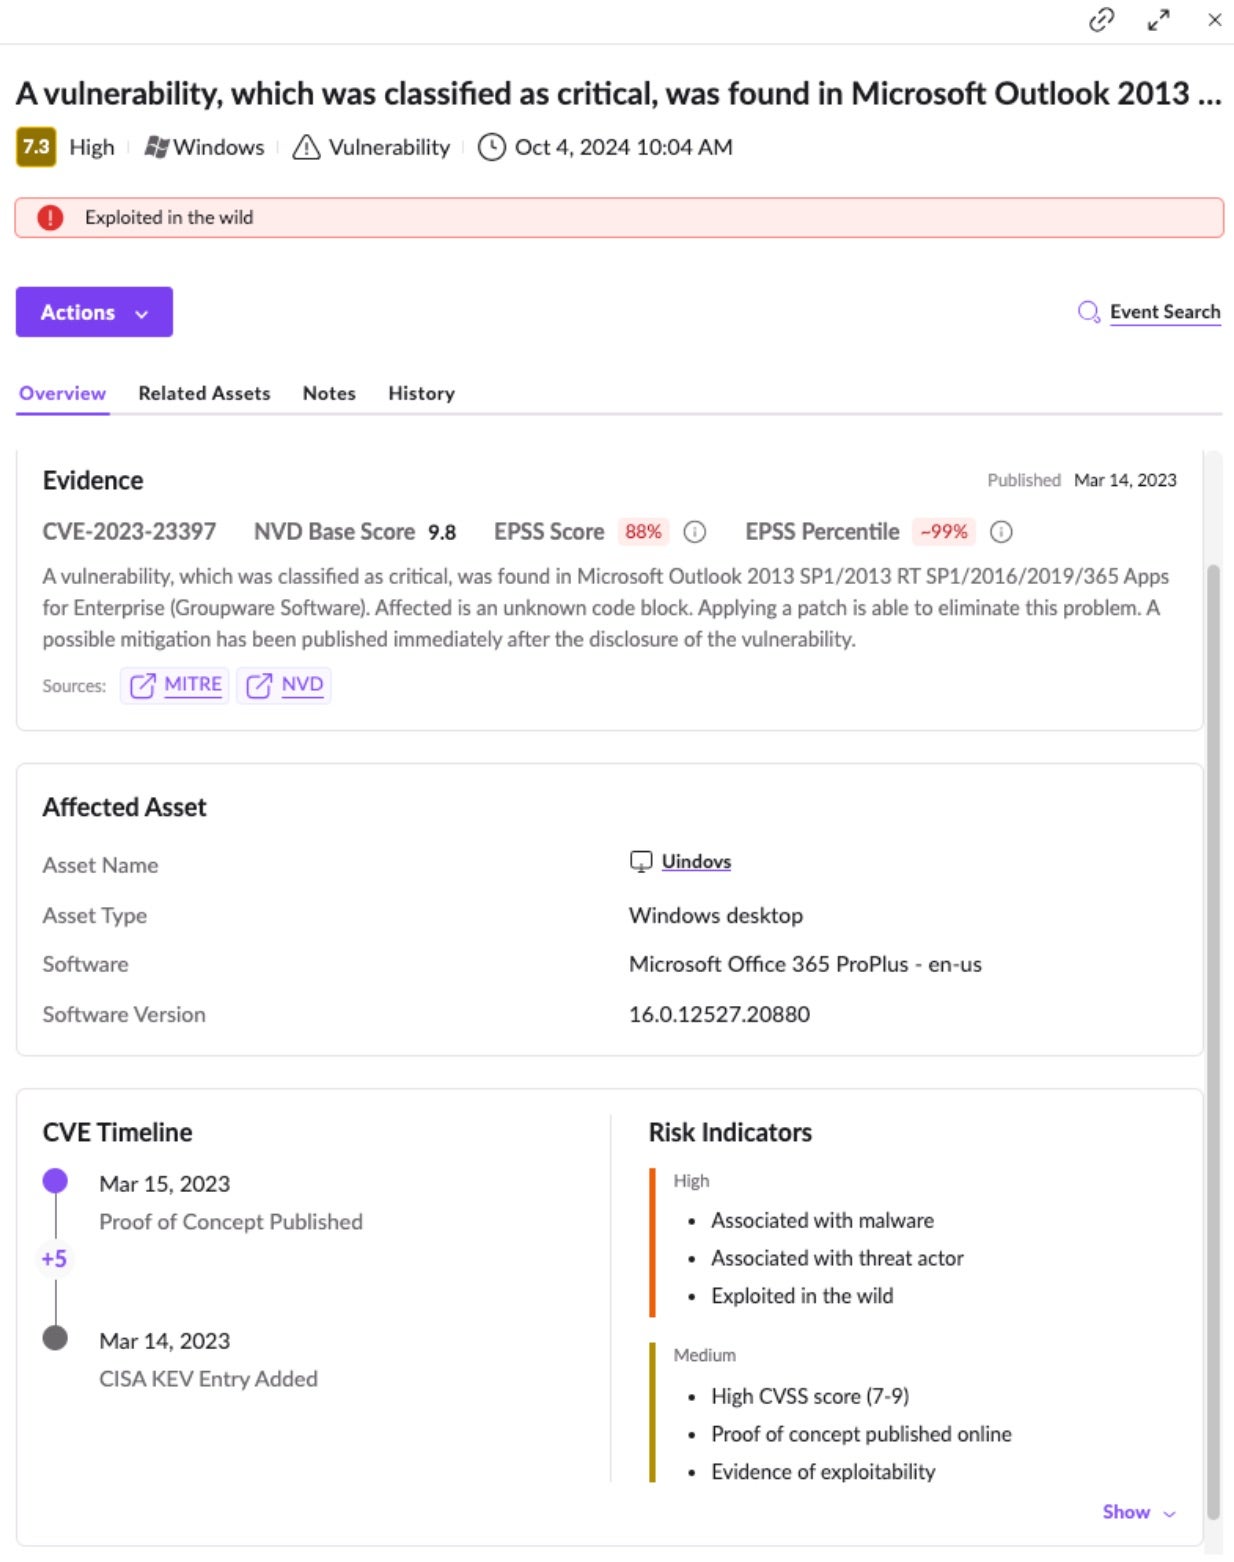This screenshot has width=1234, height=1562.
Task: Click the NVD external link icon
Action: pos(259,685)
